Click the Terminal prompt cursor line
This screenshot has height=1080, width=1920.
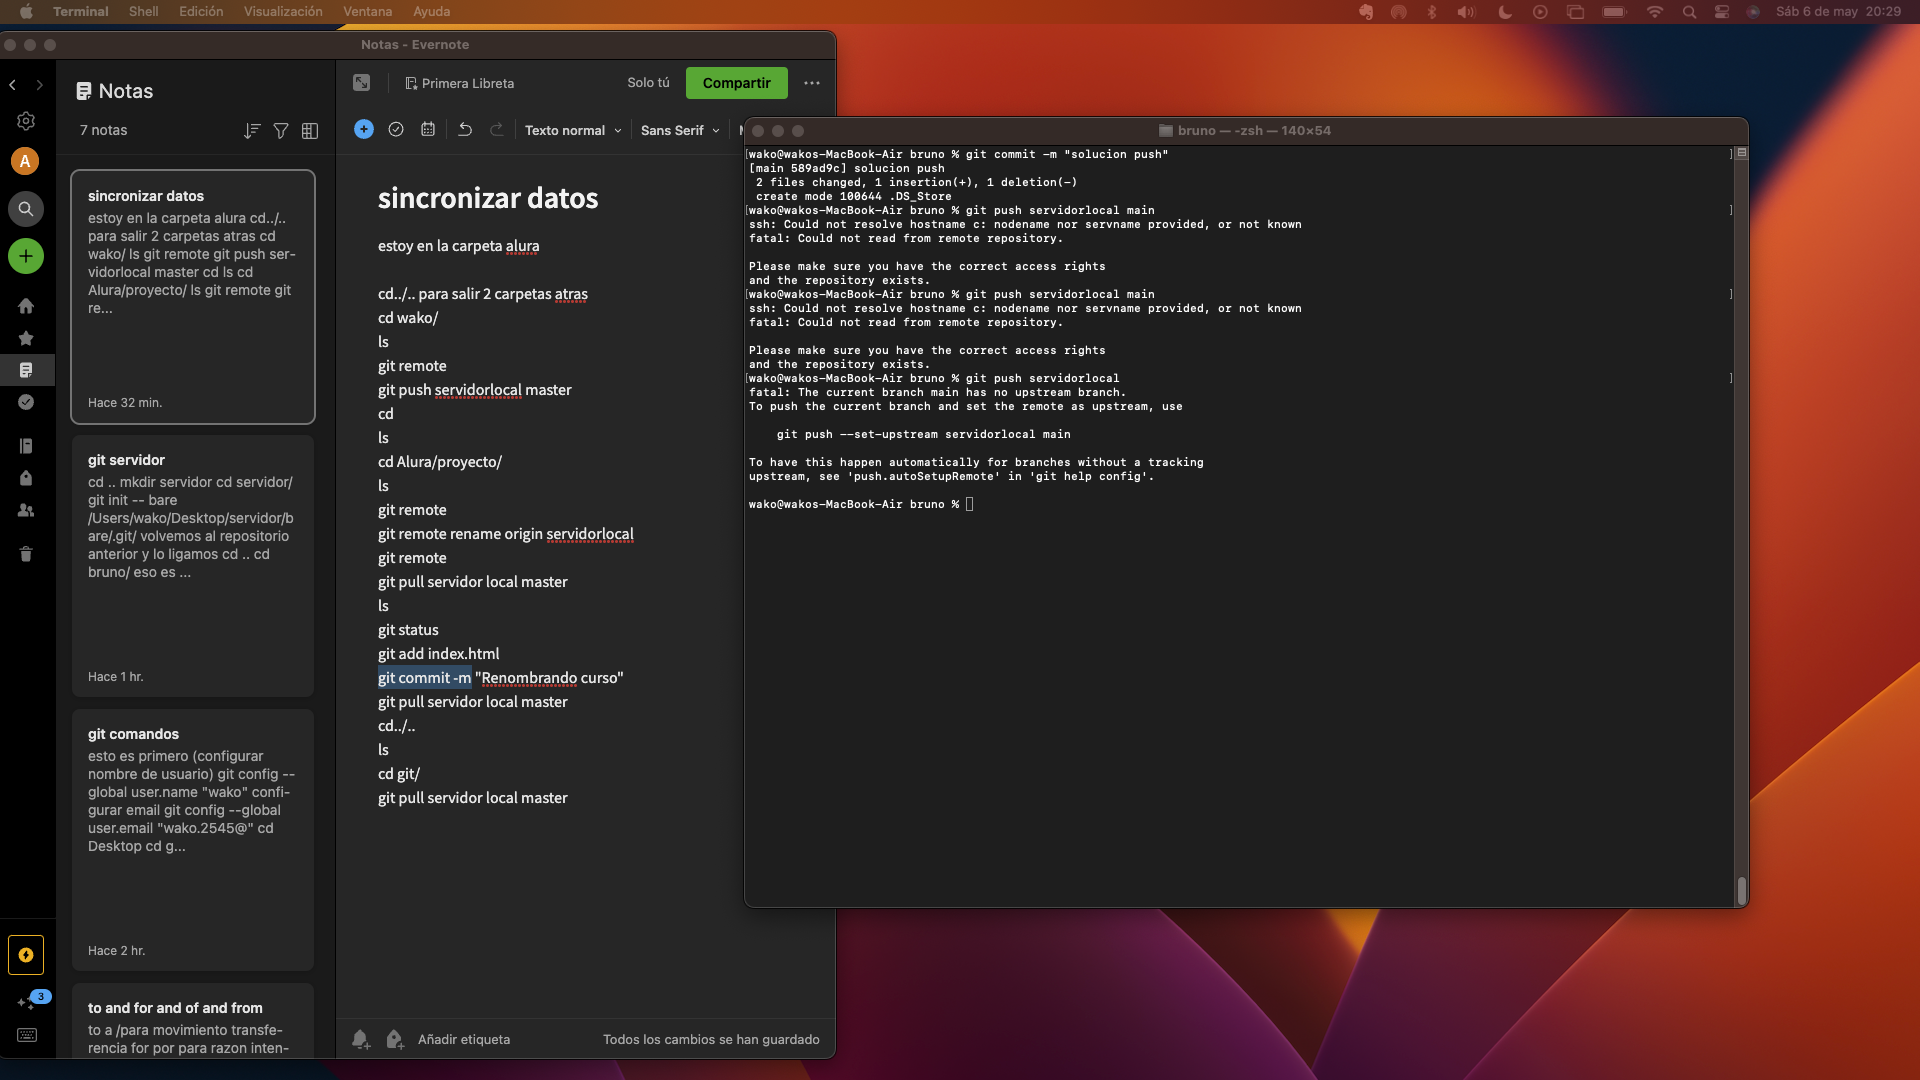(x=861, y=504)
